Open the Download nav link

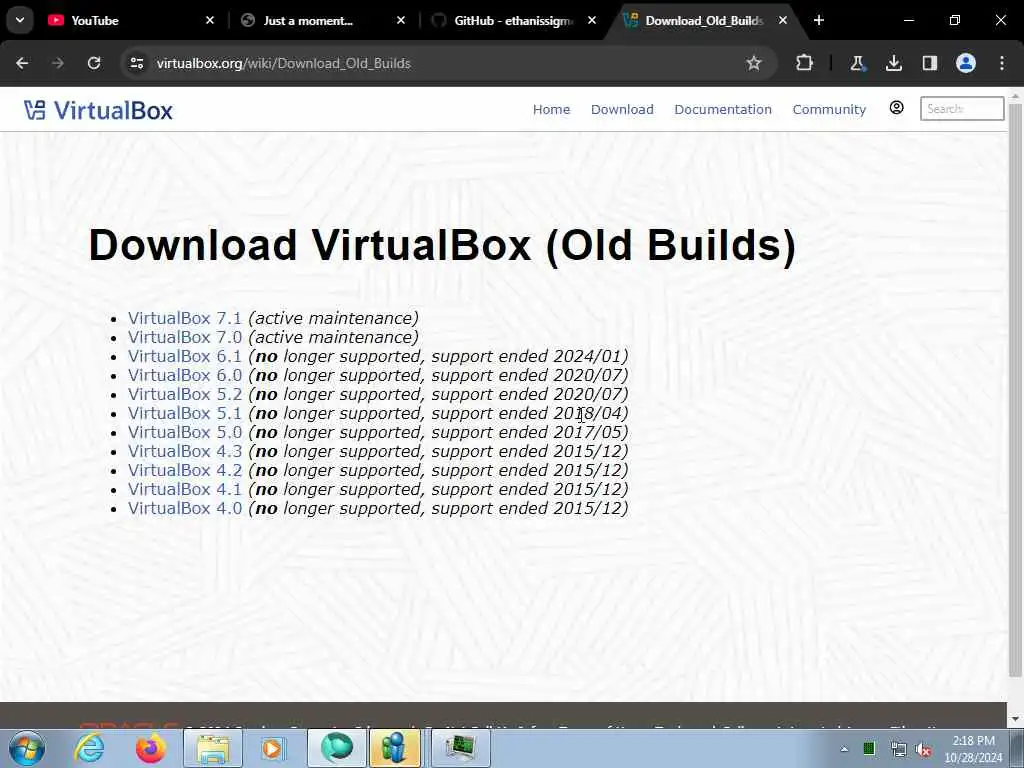622,110
